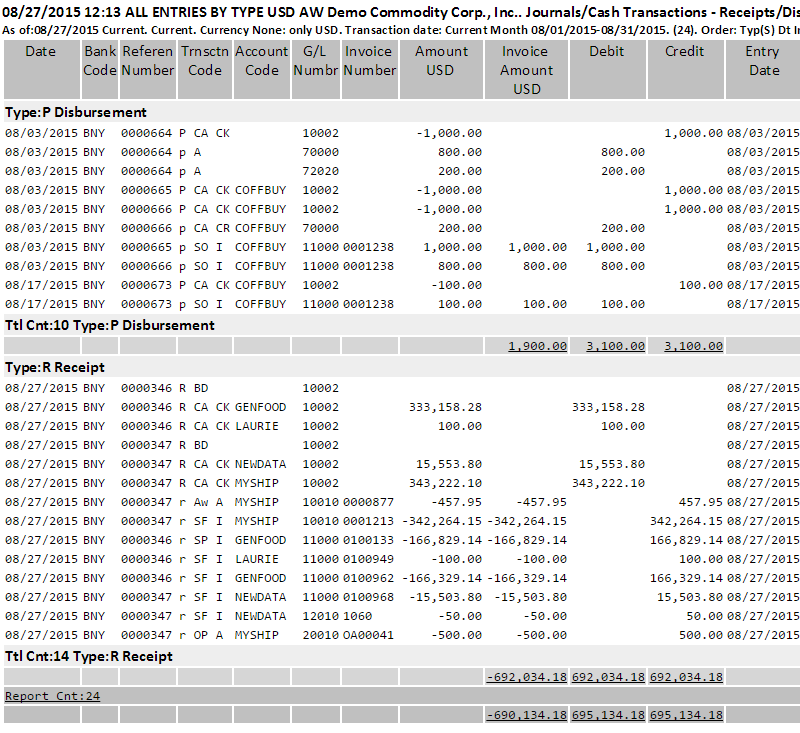This screenshot has height=733, width=800.
Task: Click report debit total 695,134.18
Action: tap(609, 715)
